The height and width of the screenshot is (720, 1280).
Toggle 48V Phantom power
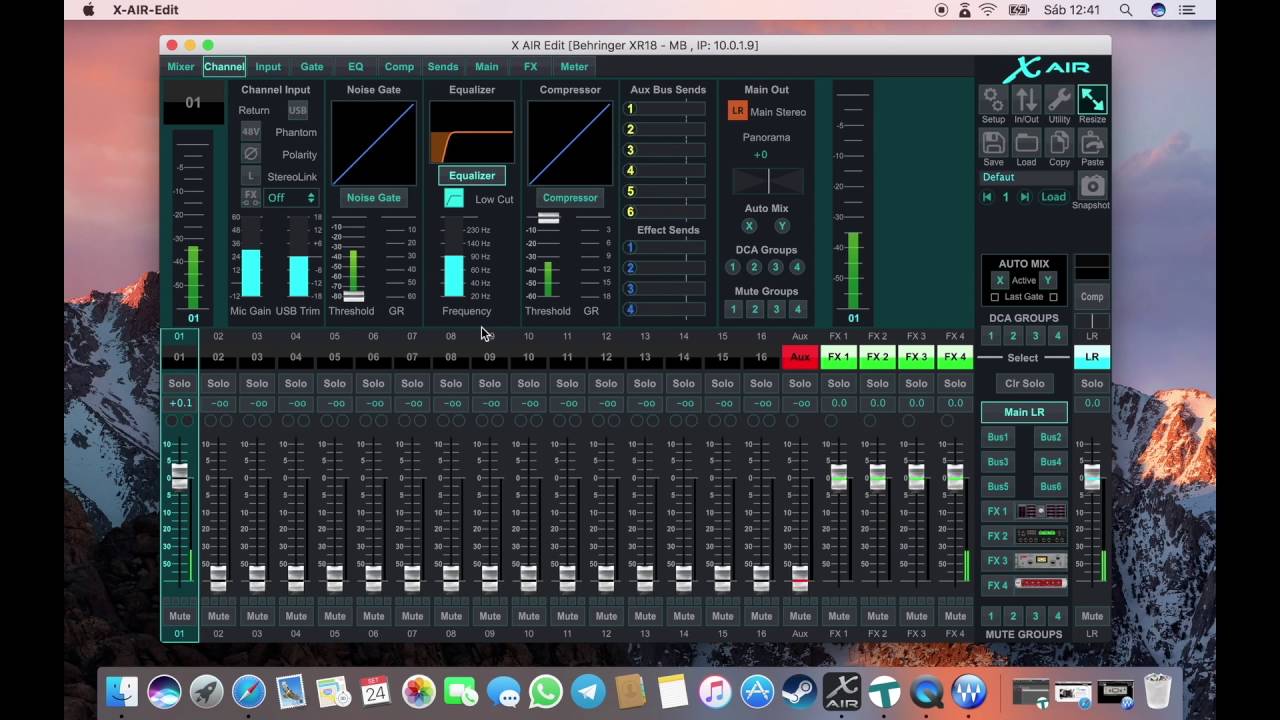coord(251,132)
